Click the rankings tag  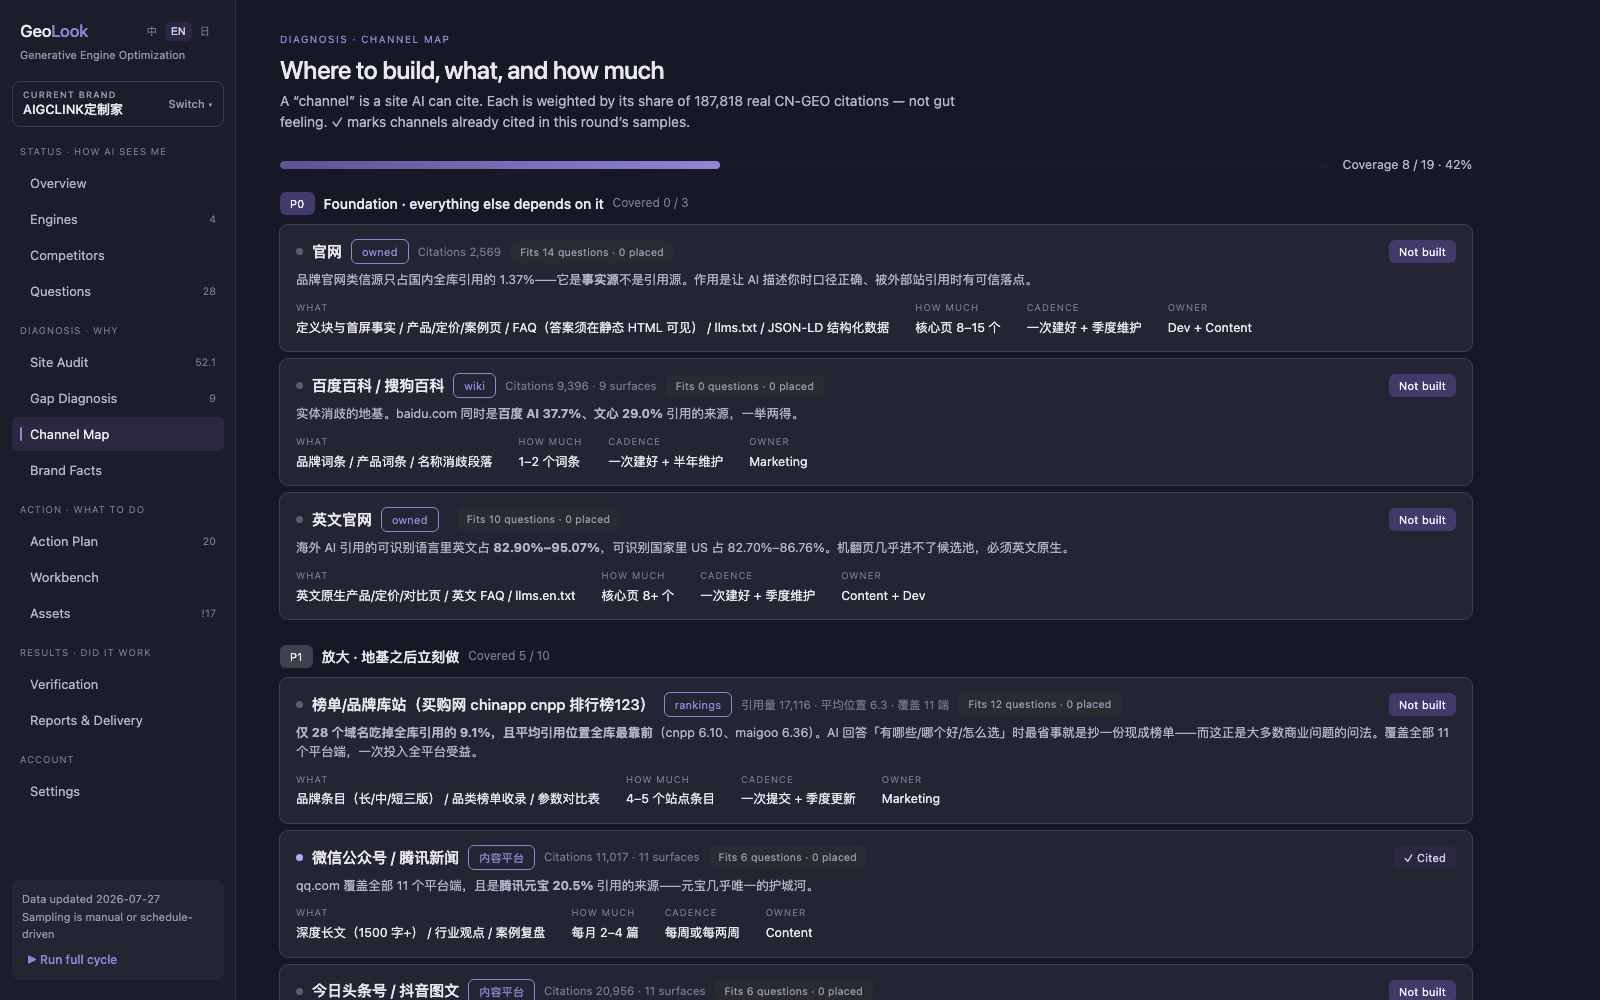coord(697,705)
